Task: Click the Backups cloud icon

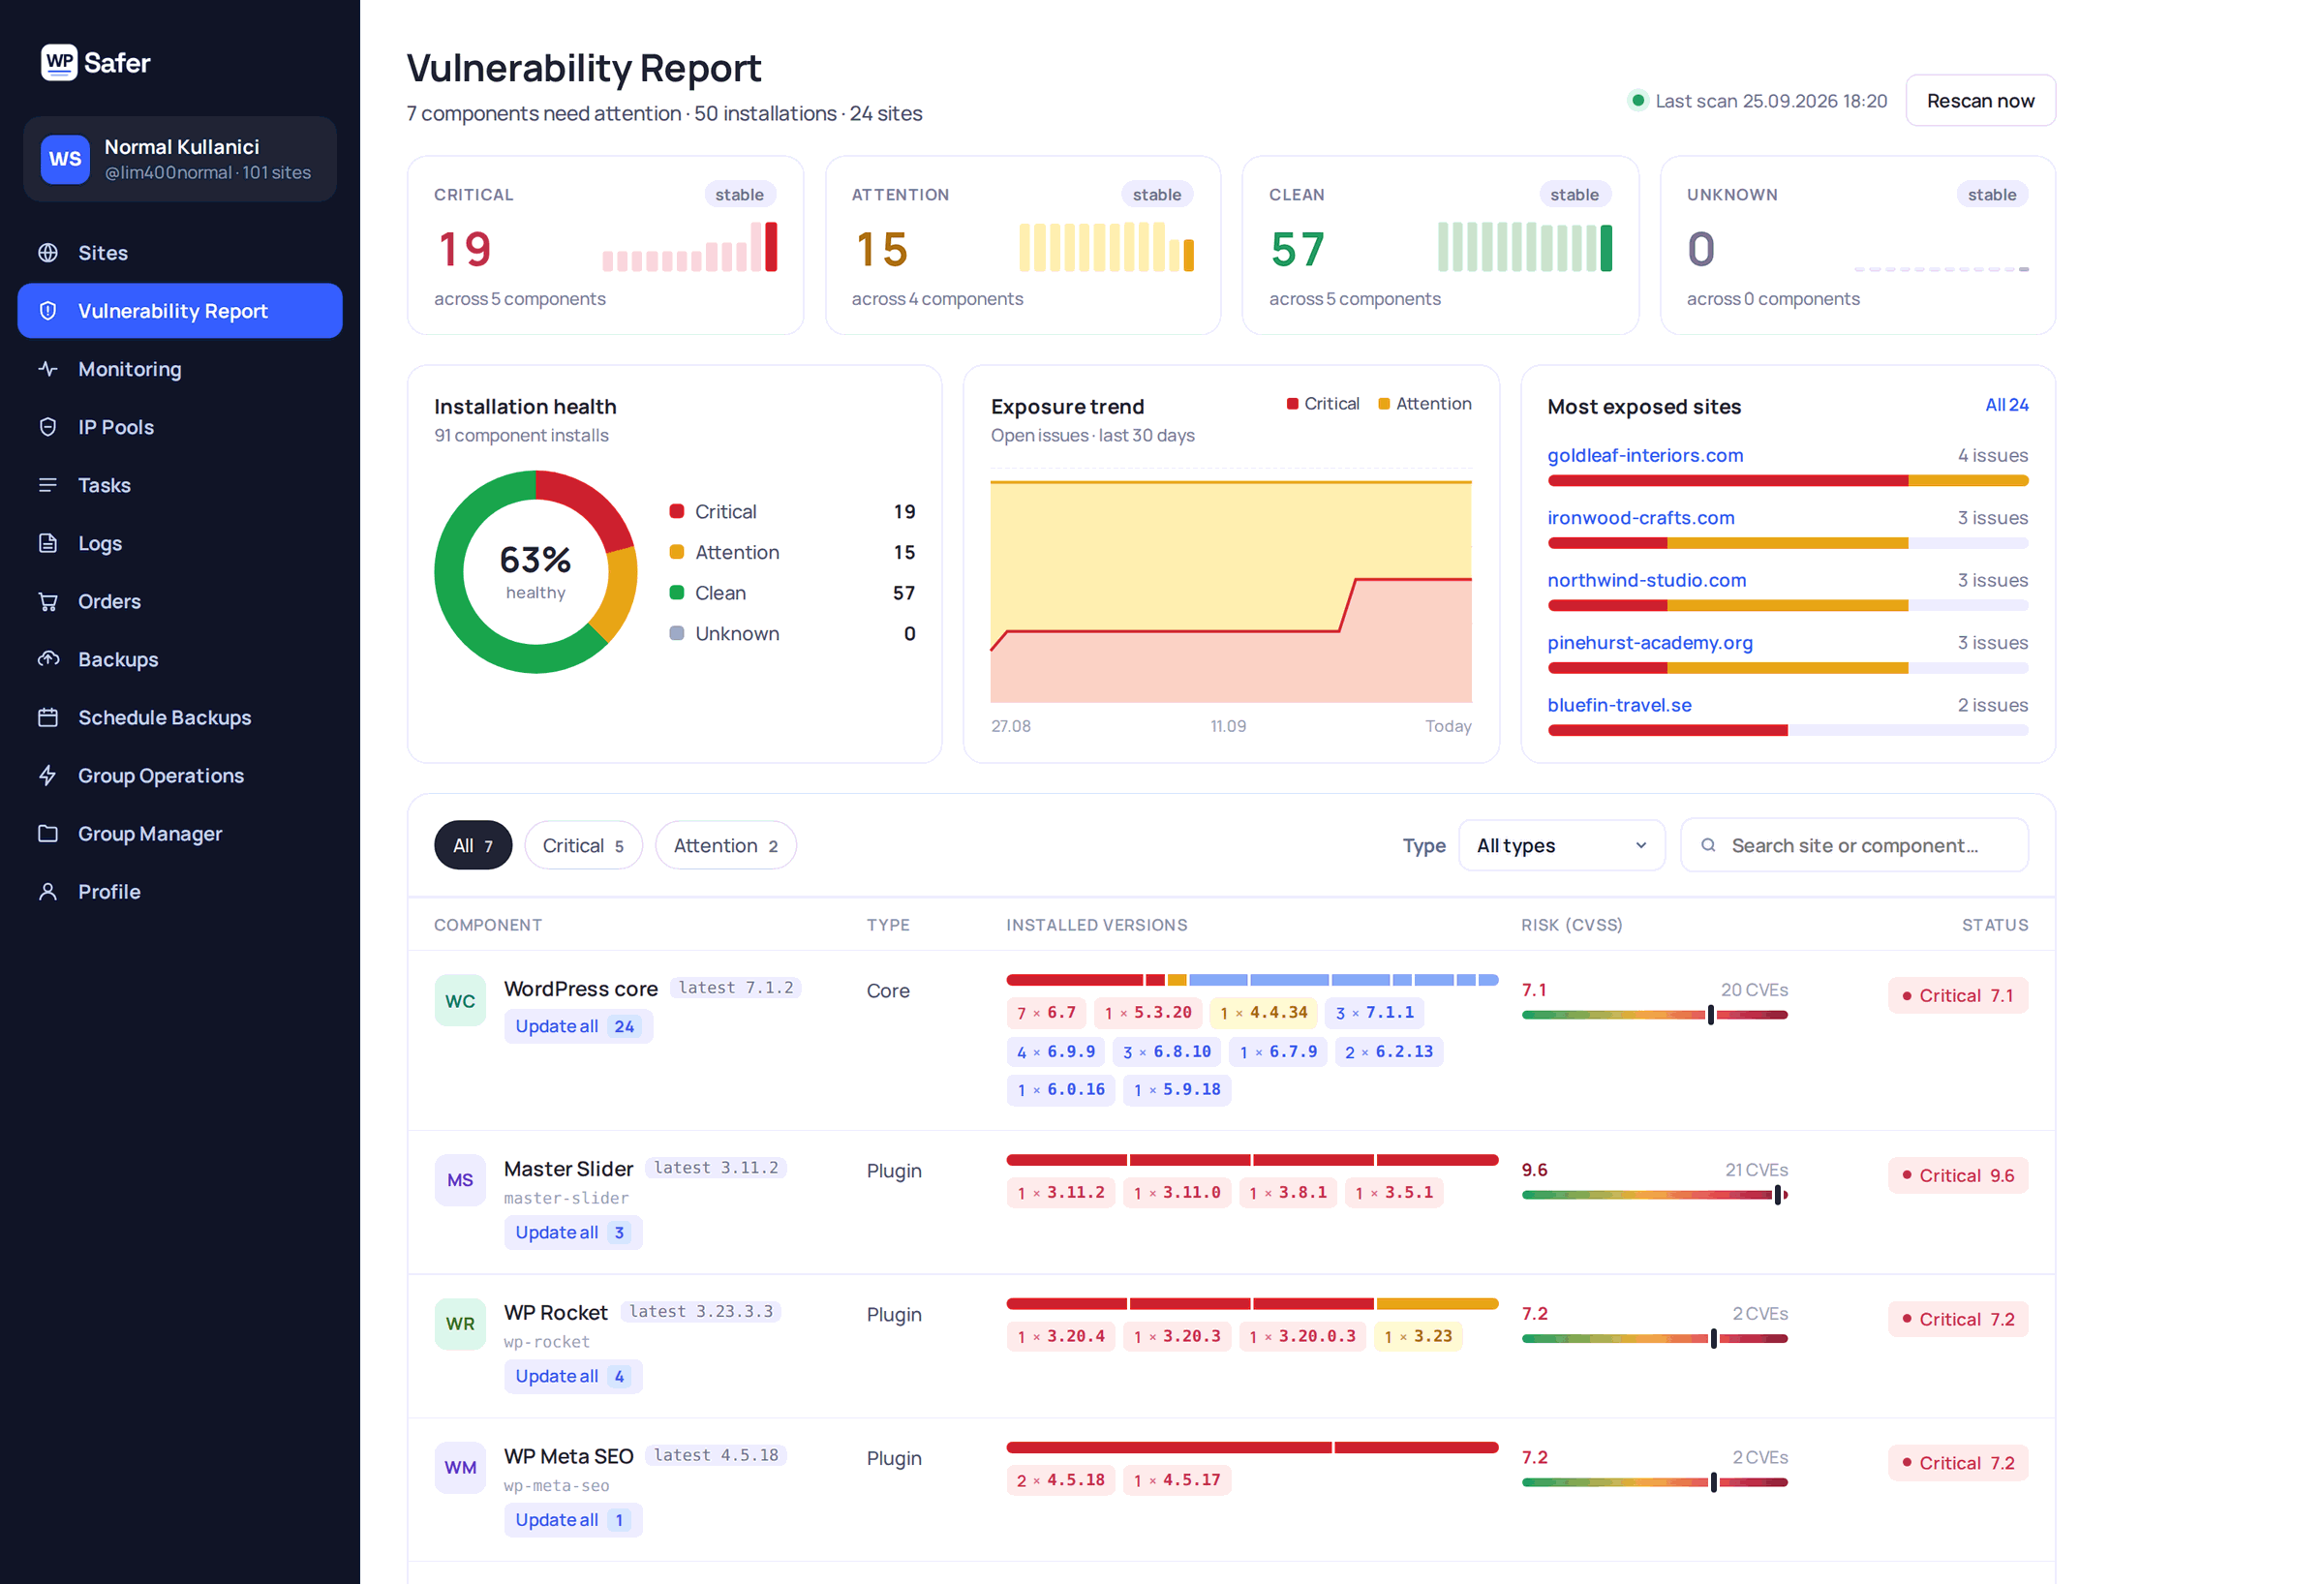Action: (x=48, y=659)
